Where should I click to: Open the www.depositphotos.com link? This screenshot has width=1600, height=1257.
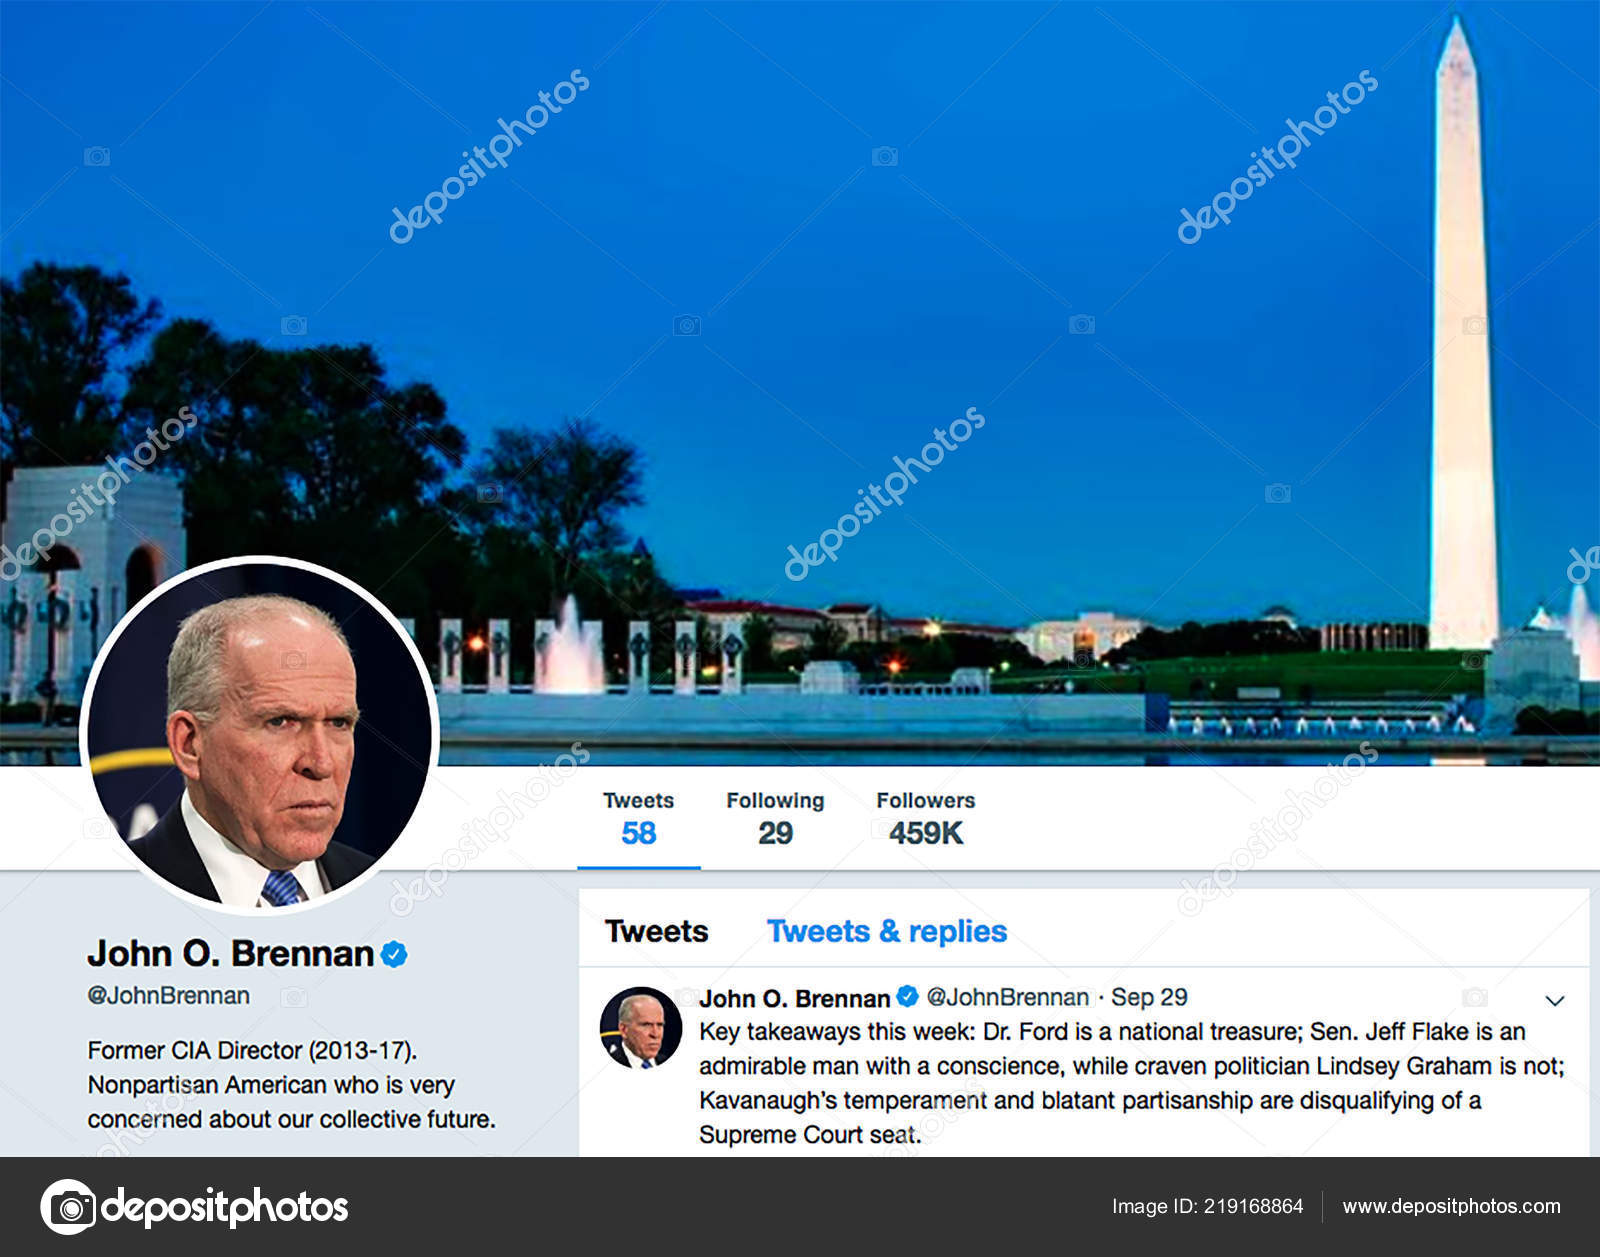[x=1451, y=1206]
